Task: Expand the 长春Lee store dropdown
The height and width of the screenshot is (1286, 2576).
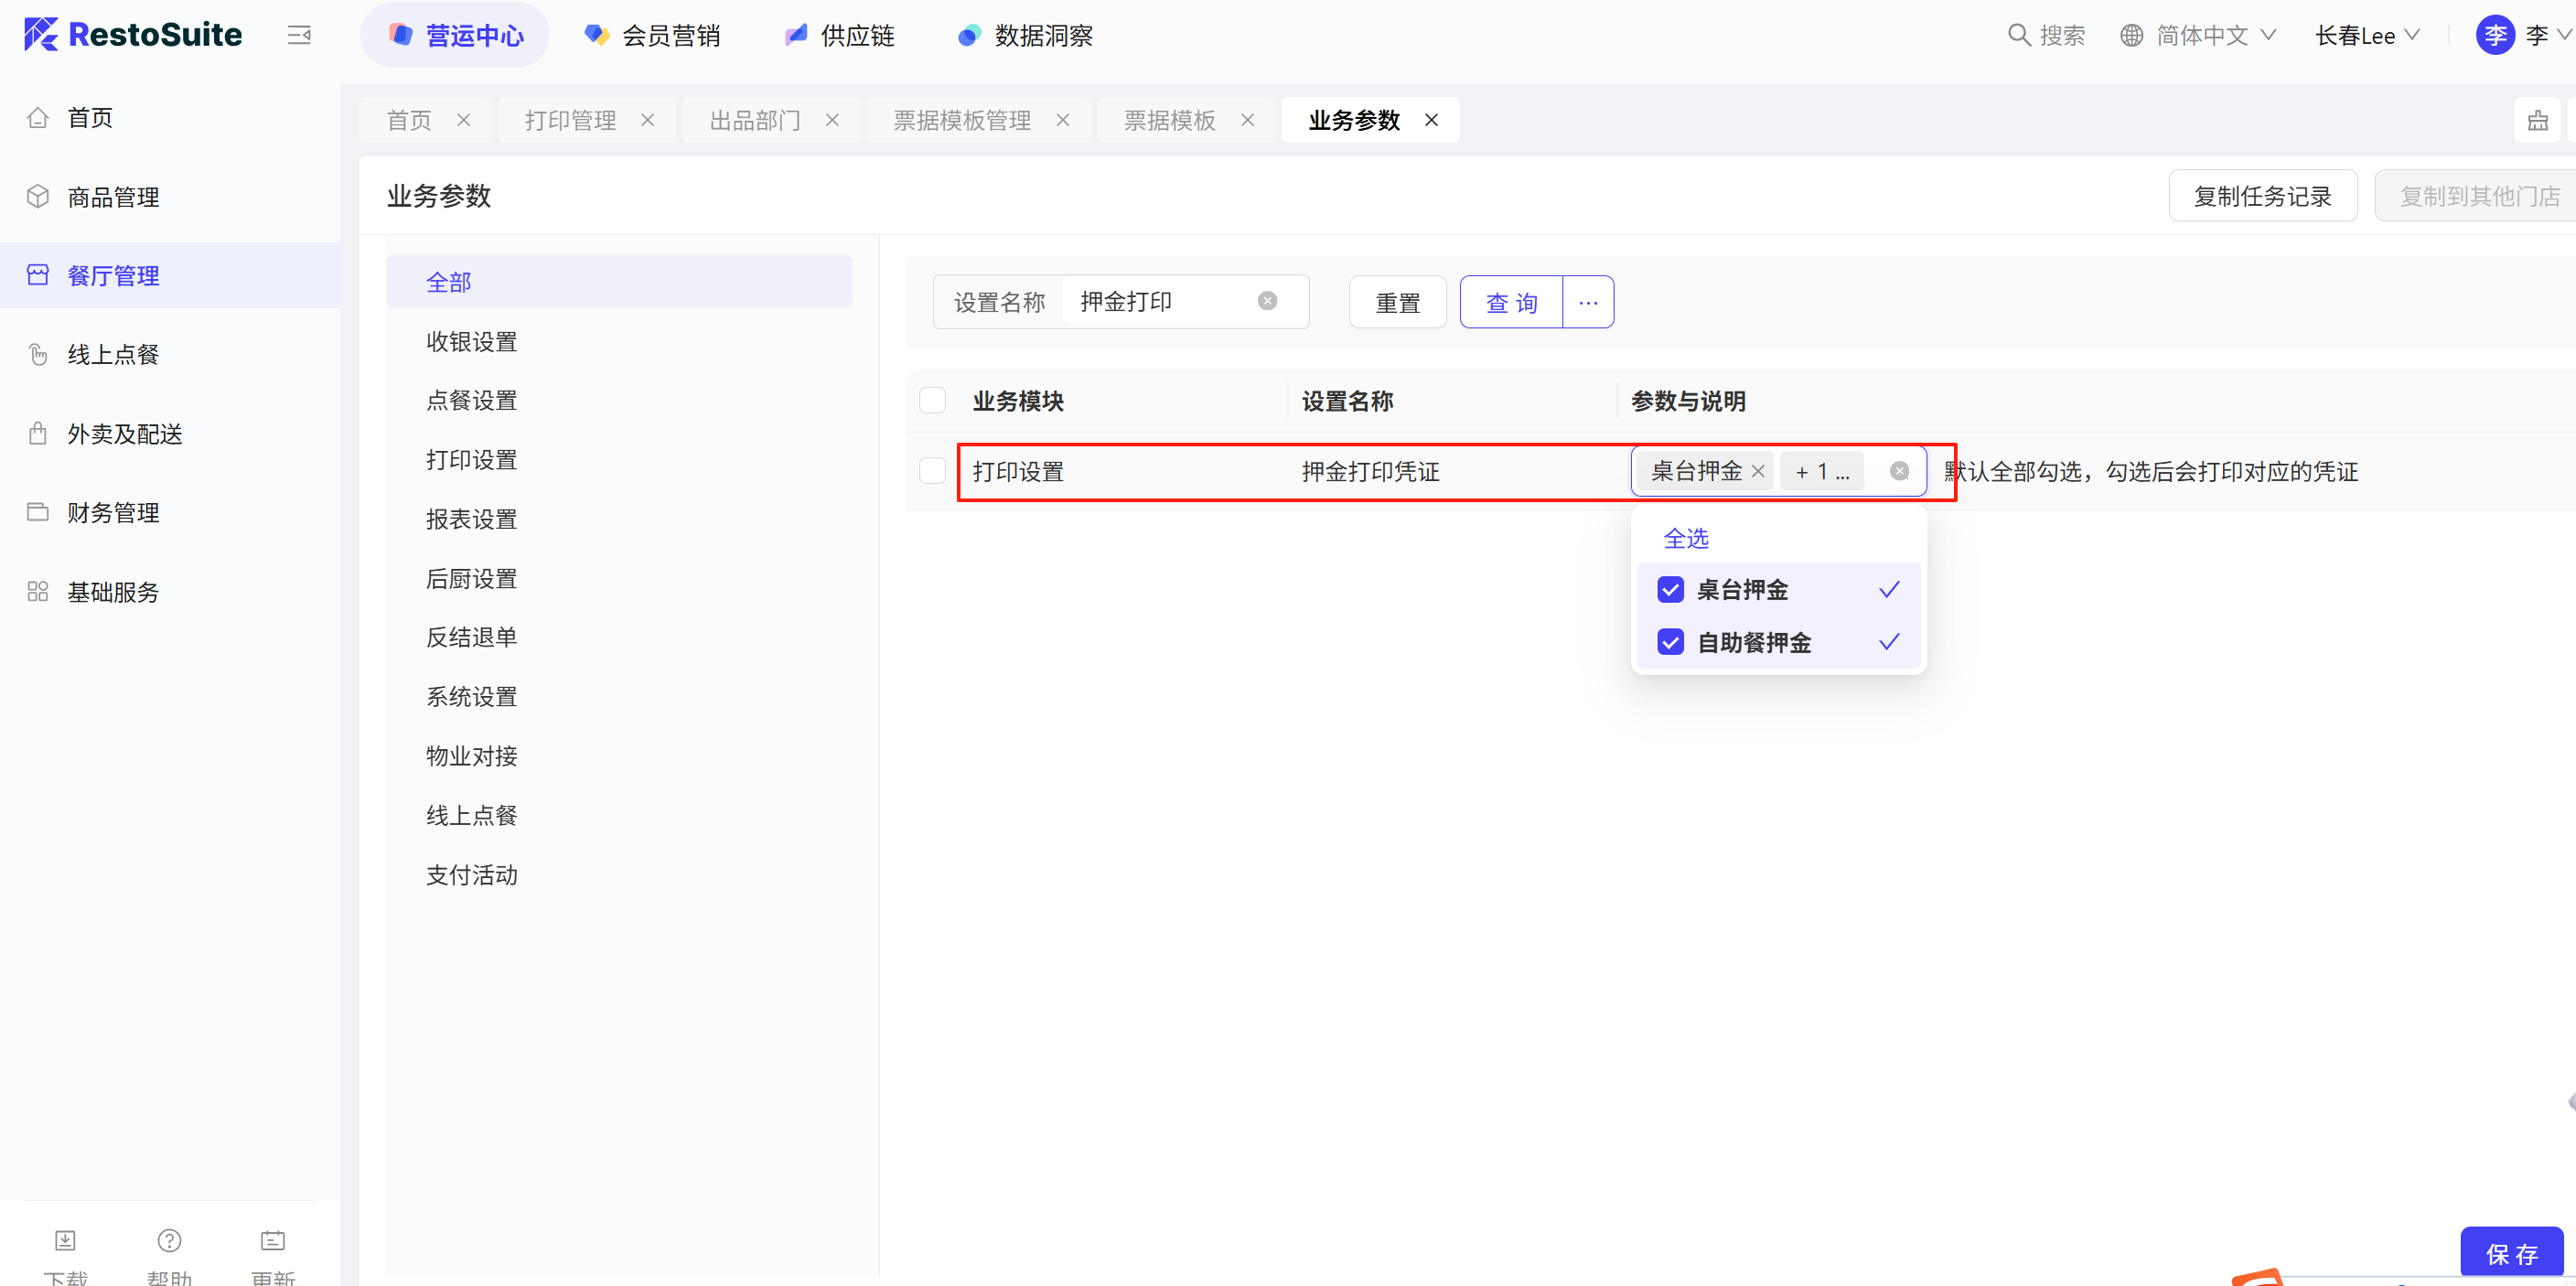Action: (x=2366, y=36)
